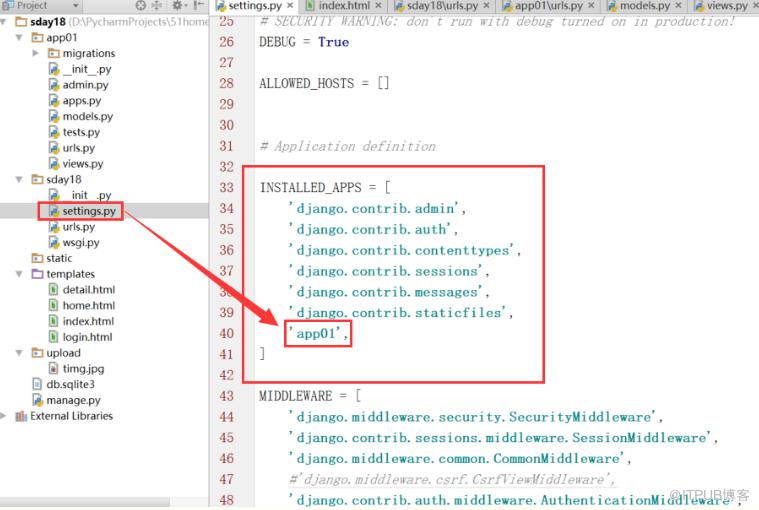
Task: Click the '# Application definition' comment
Action: 348,146
